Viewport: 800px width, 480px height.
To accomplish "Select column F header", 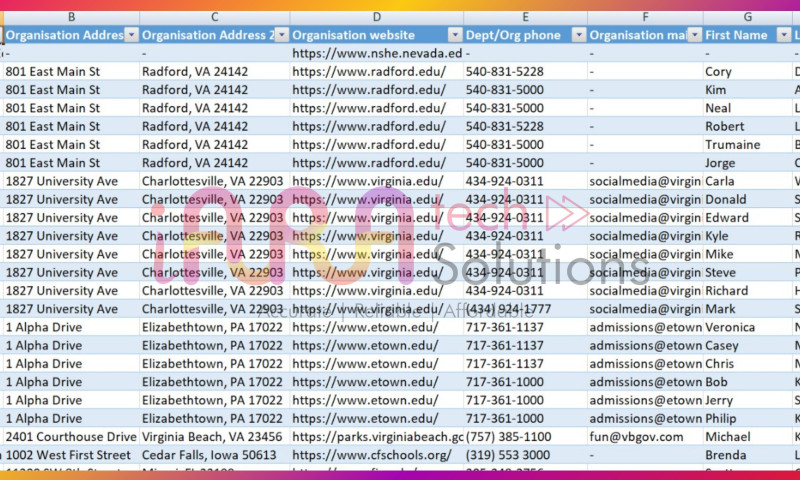I will [645, 17].
